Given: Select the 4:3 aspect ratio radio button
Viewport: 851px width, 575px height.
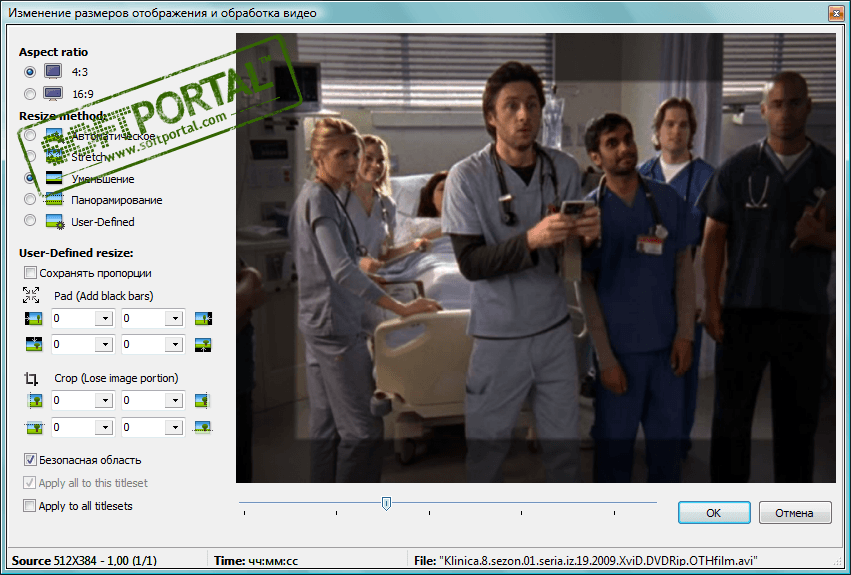Looking at the screenshot, I should pyautogui.click(x=30, y=72).
